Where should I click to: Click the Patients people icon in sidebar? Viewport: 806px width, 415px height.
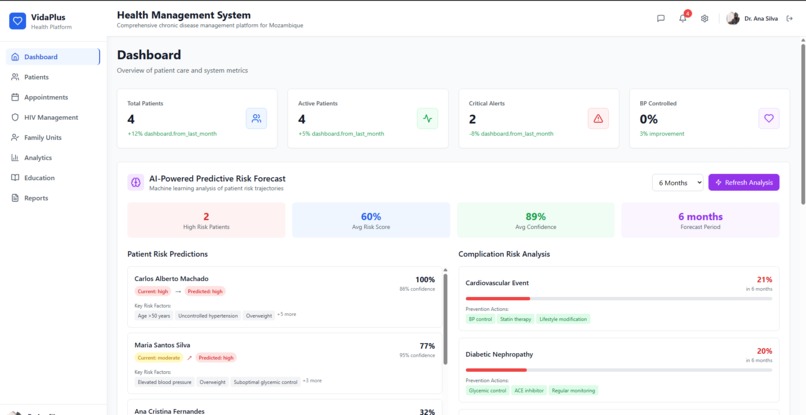(x=15, y=77)
